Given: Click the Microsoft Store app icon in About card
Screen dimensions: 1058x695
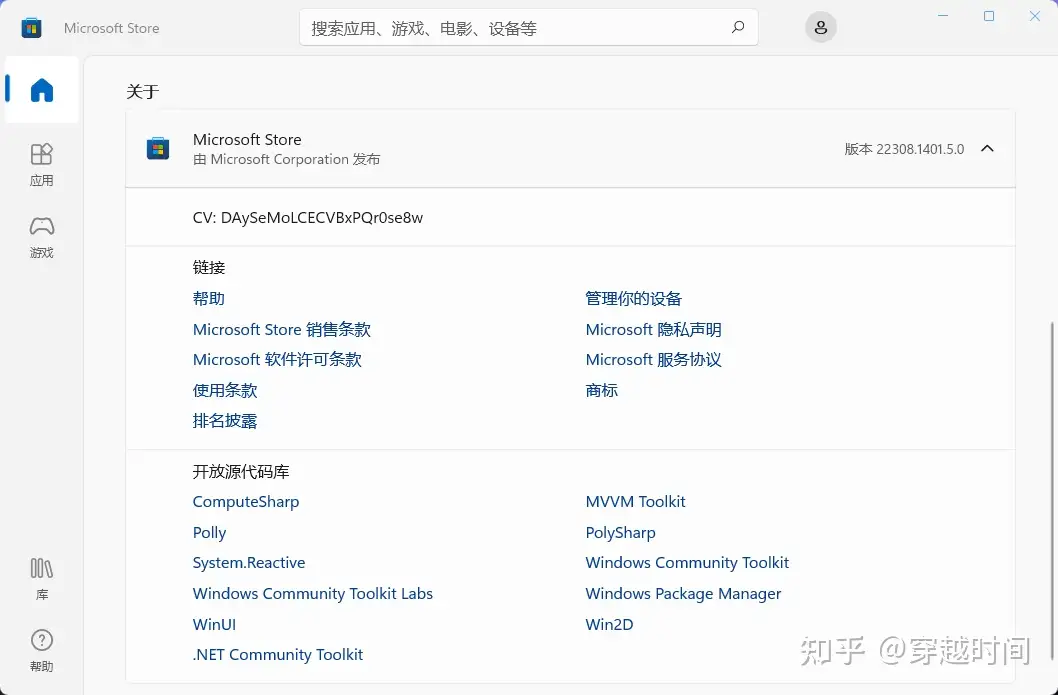Looking at the screenshot, I should [158, 148].
